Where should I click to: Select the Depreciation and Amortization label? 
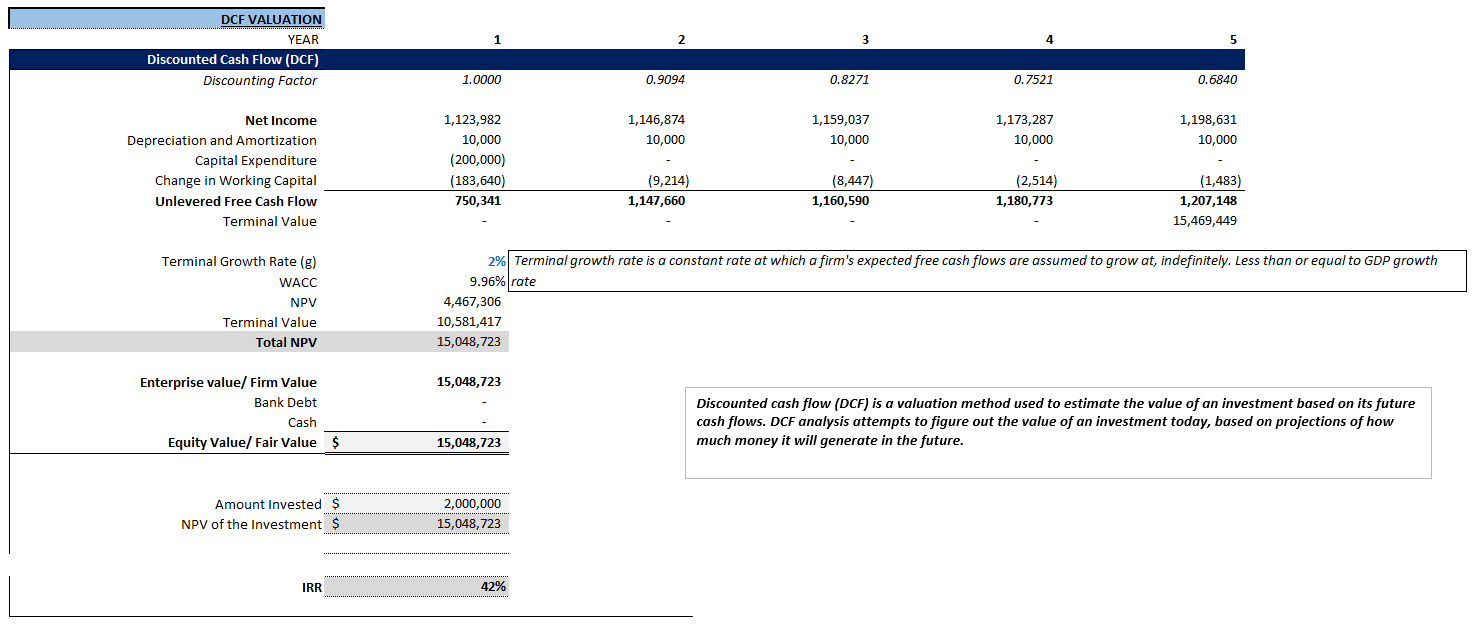click(221, 140)
